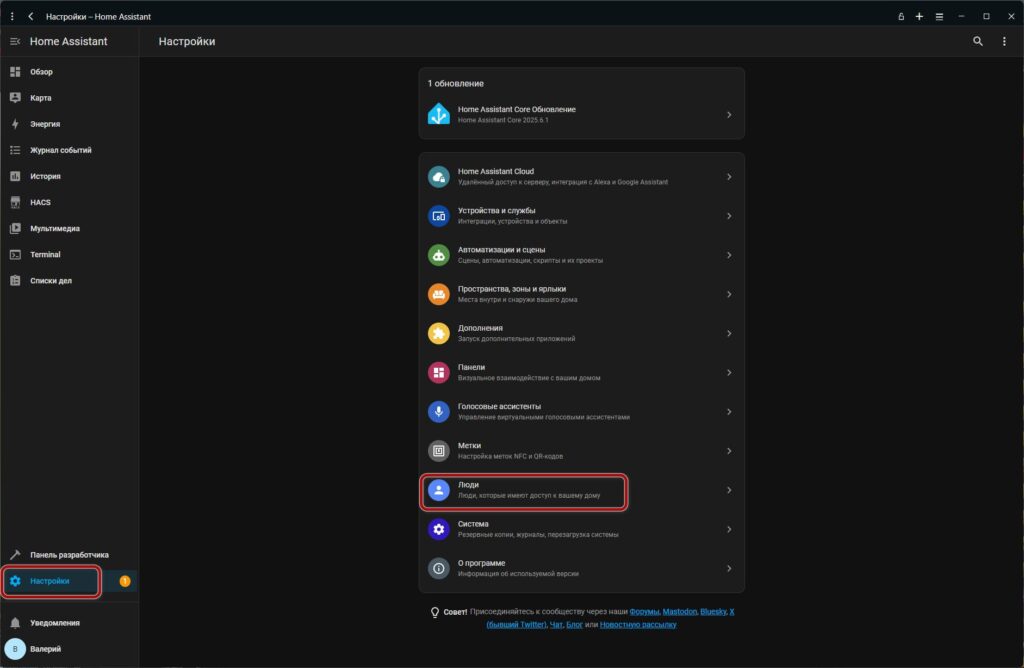Open Журнал событий in the sidebar
This screenshot has width=1024, height=668.
coord(60,150)
